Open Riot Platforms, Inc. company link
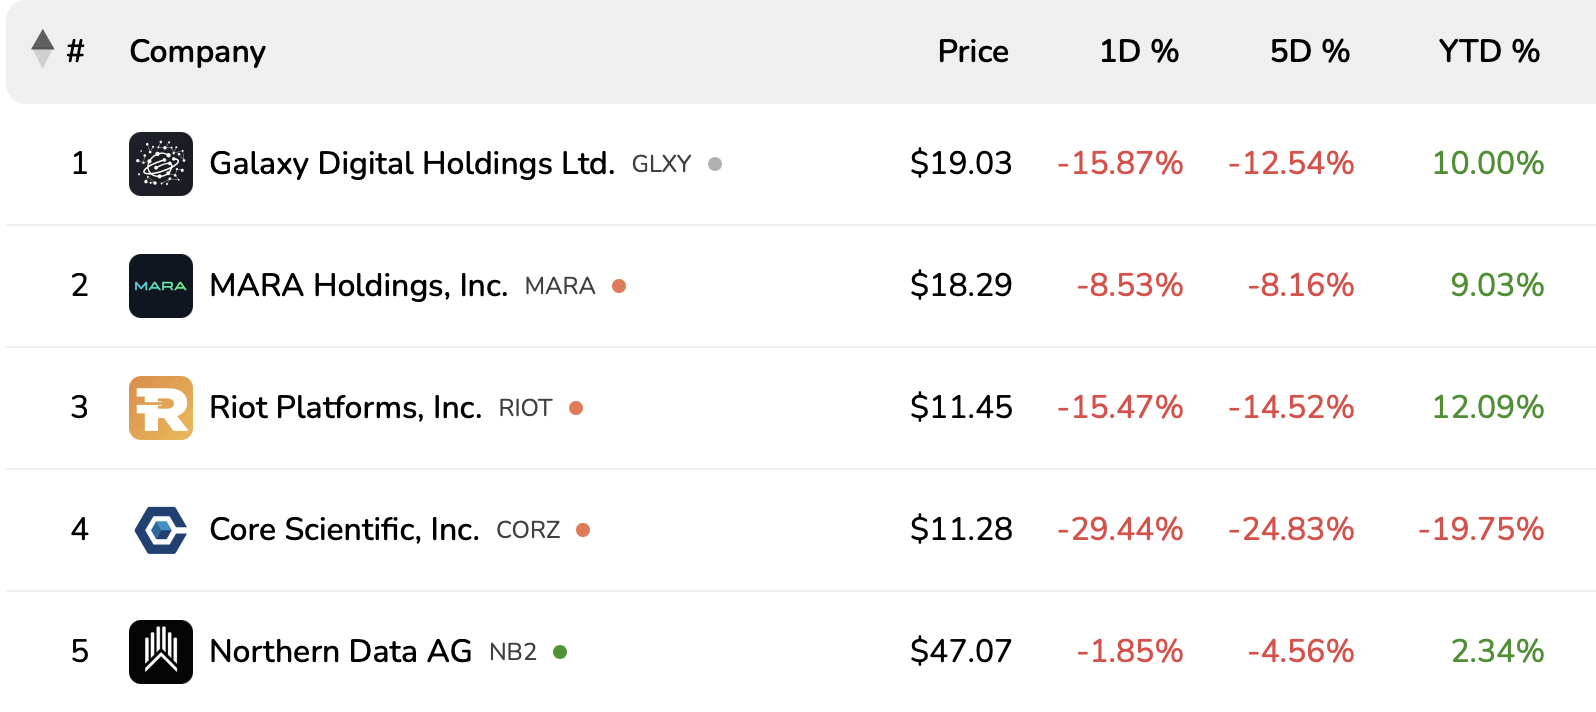 coord(345,407)
